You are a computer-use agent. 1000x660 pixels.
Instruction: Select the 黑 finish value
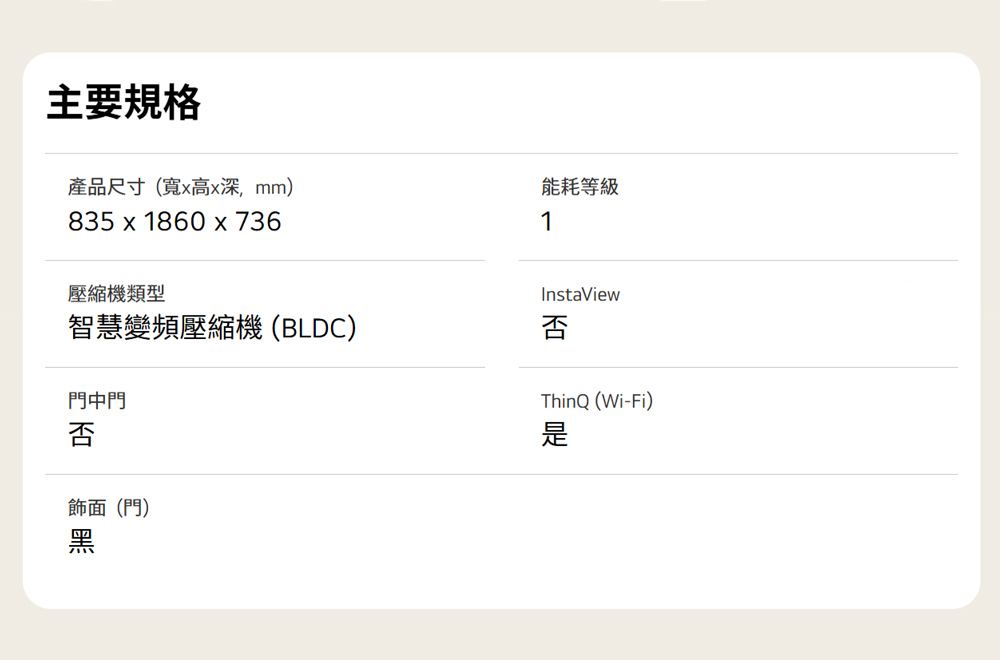(82, 542)
